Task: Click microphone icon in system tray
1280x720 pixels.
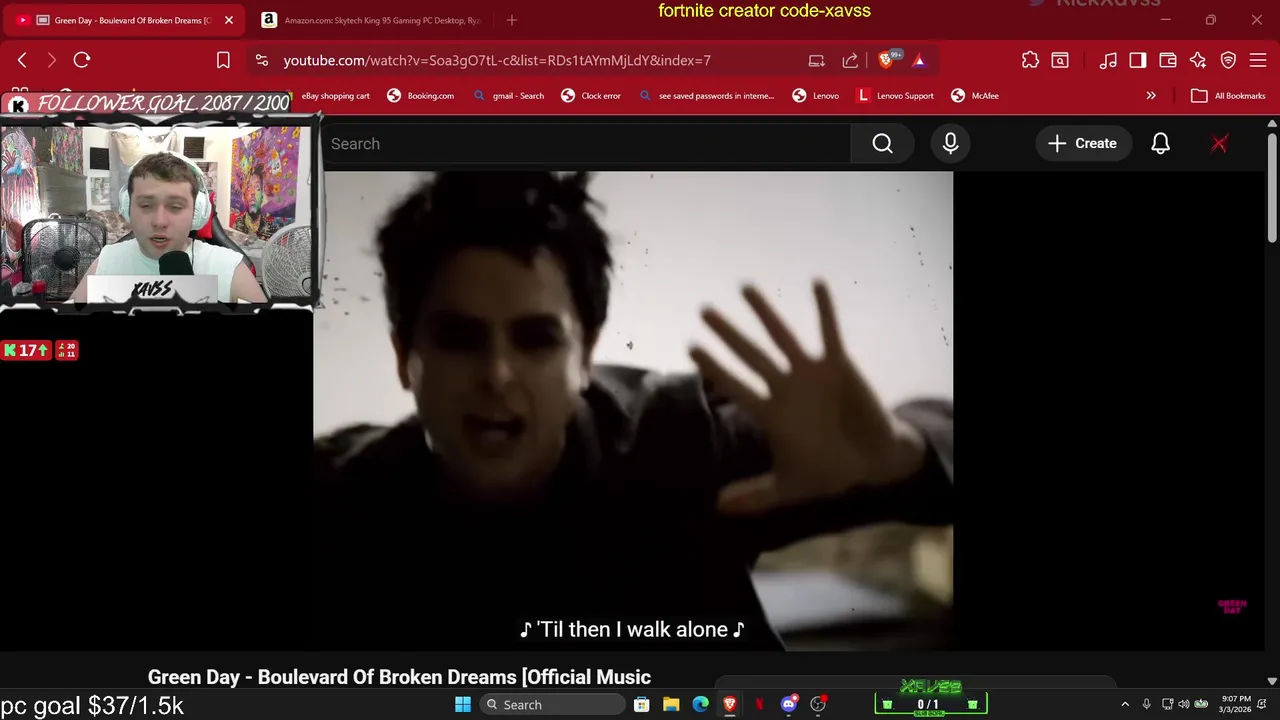Action: click(x=1147, y=705)
